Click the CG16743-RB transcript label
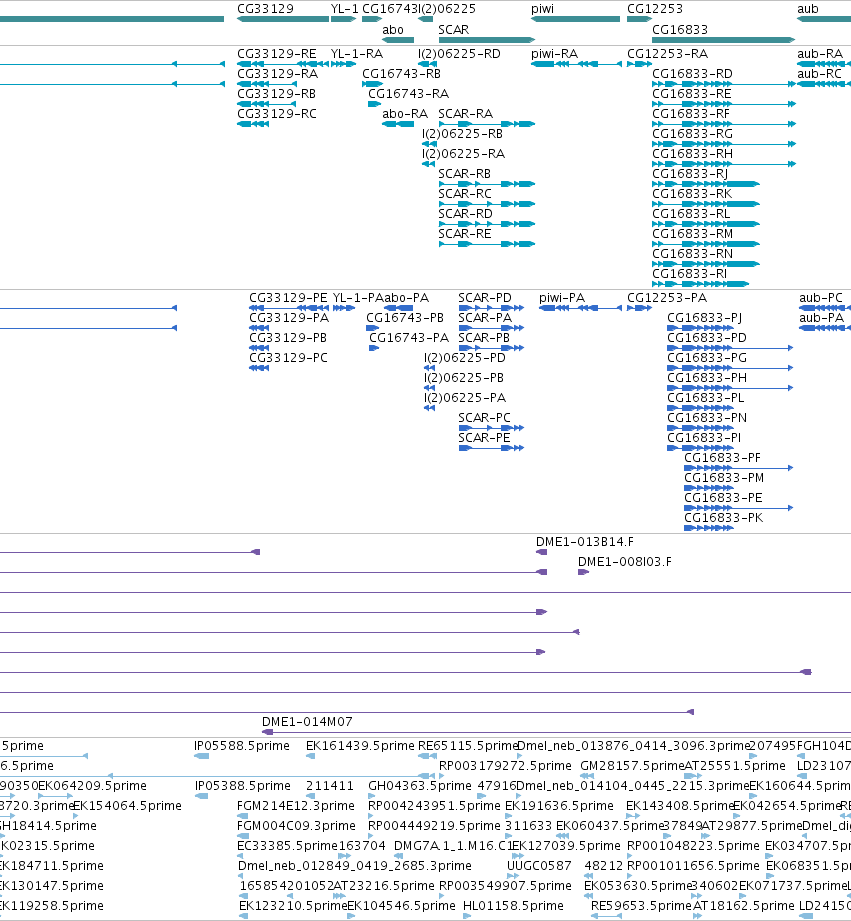The height and width of the screenshot is (921, 851). [x=401, y=74]
